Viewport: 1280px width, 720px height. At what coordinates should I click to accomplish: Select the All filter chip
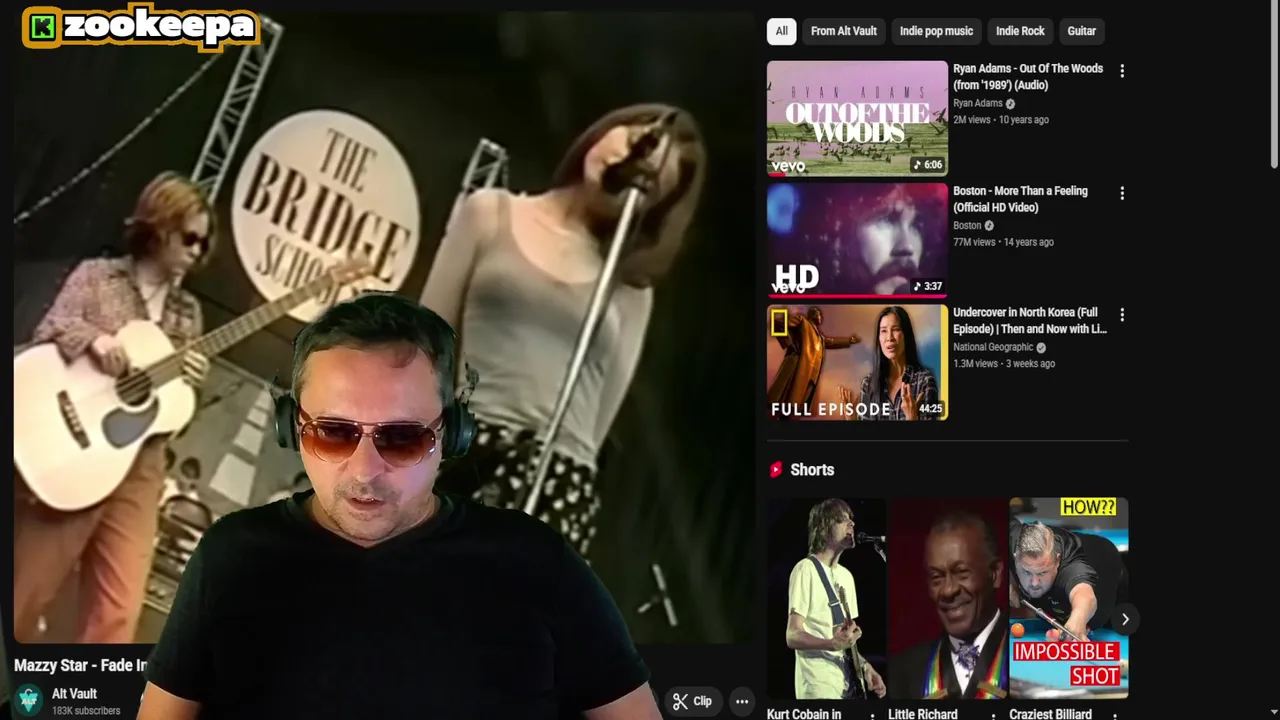(781, 31)
